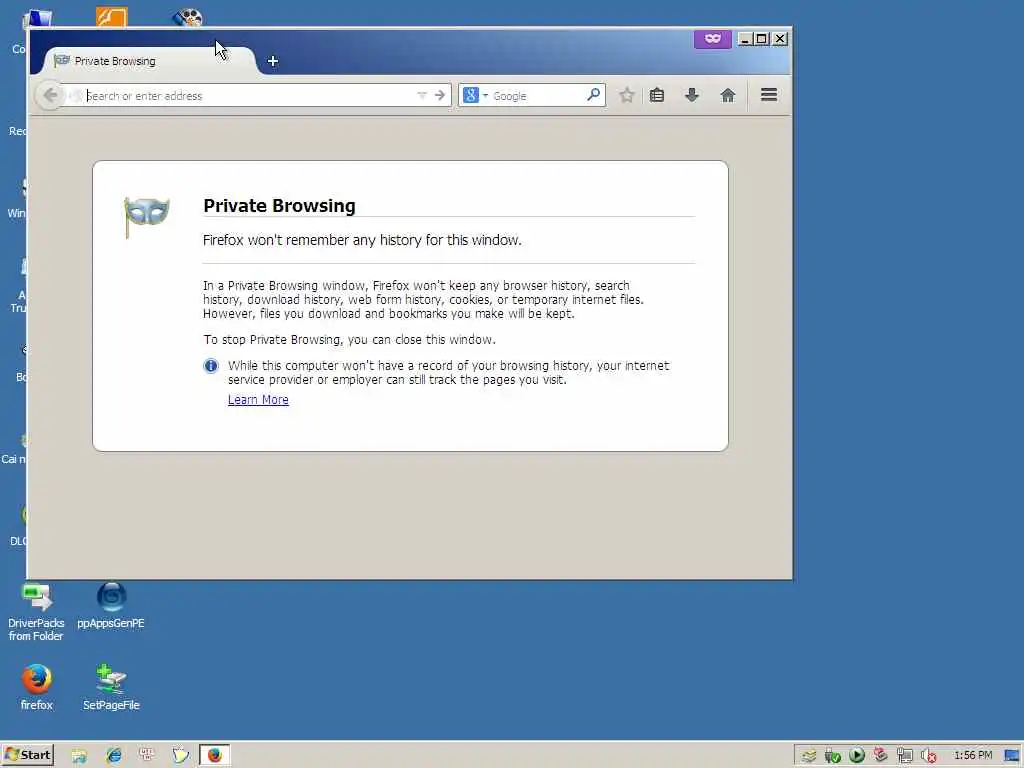Click the Go arrow in the address bar
Image resolution: width=1024 pixels, height=768 pixels.
click(x=440, y=95)
